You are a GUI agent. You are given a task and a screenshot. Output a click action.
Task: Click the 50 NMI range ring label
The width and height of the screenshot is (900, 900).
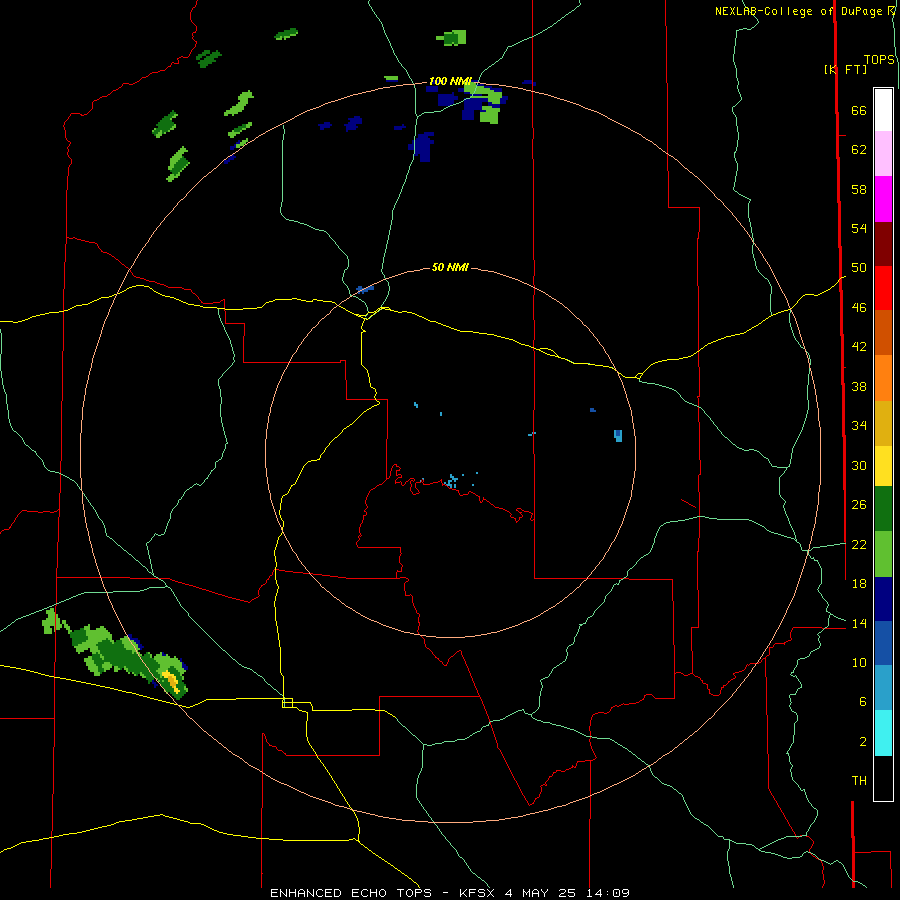(450, 267)
